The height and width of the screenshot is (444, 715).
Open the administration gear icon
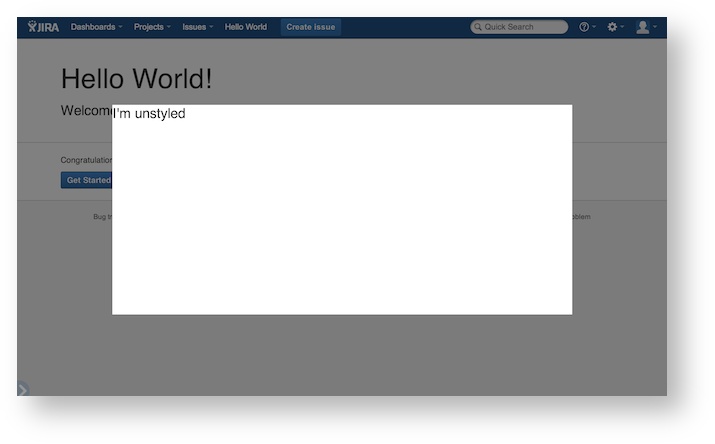point(612,27)
